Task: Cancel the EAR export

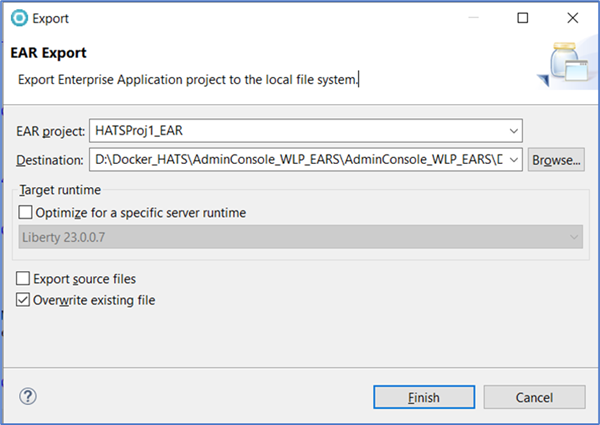Action: [534, 397]
